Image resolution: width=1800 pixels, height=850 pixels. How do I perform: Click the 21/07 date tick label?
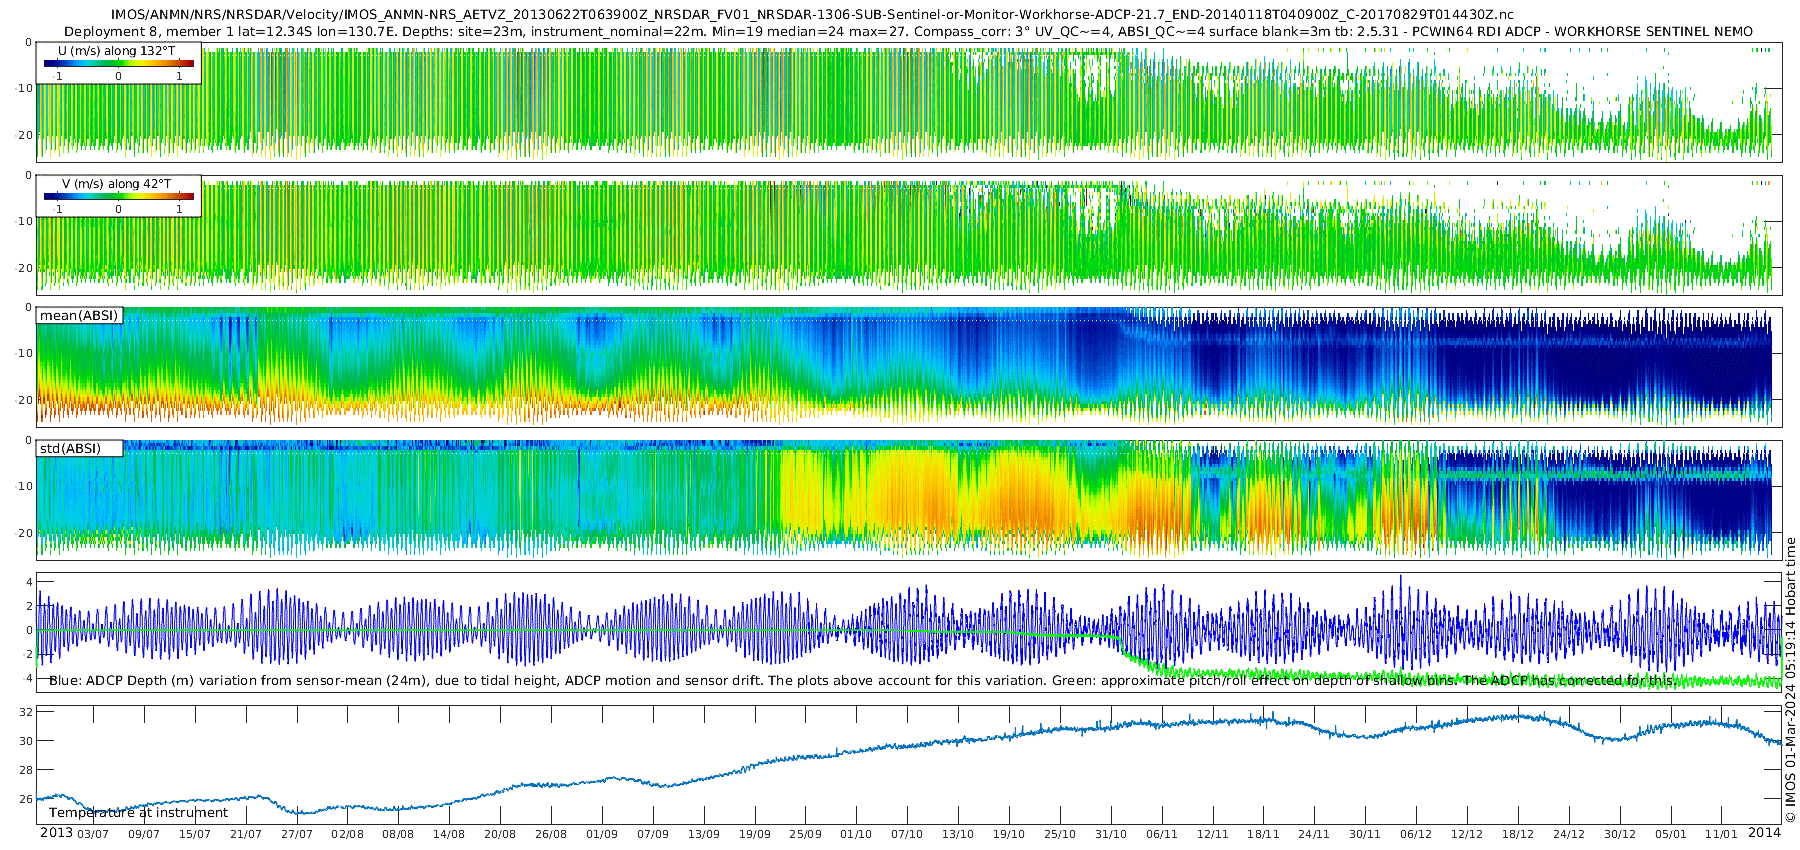pos(246,834)
